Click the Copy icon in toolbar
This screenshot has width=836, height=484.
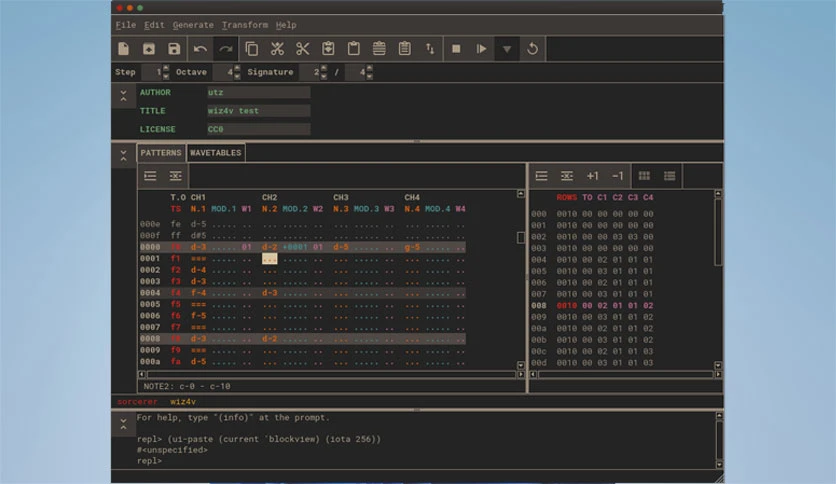pos(252,49)
